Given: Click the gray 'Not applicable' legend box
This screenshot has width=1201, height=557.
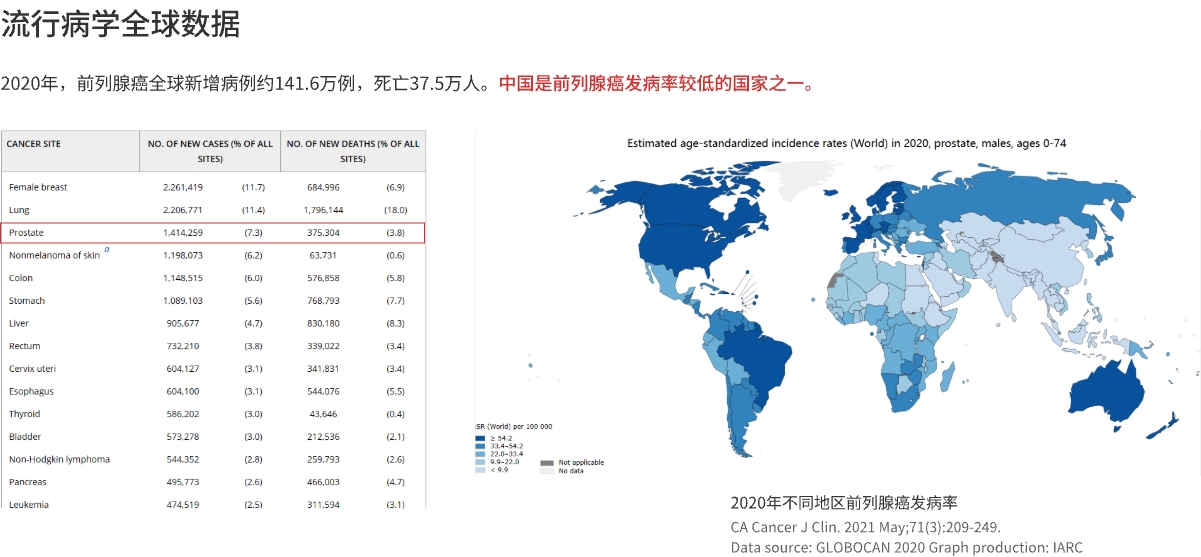Looking at the screenshot, I should coord(547,463).
